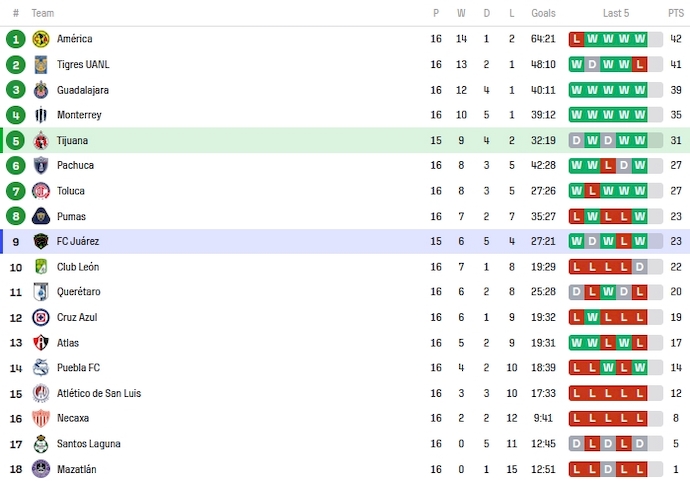Viewport: 690px width, 481px height.
Task: Click the Pachuca team crest
Action: (x=41, y=165)
